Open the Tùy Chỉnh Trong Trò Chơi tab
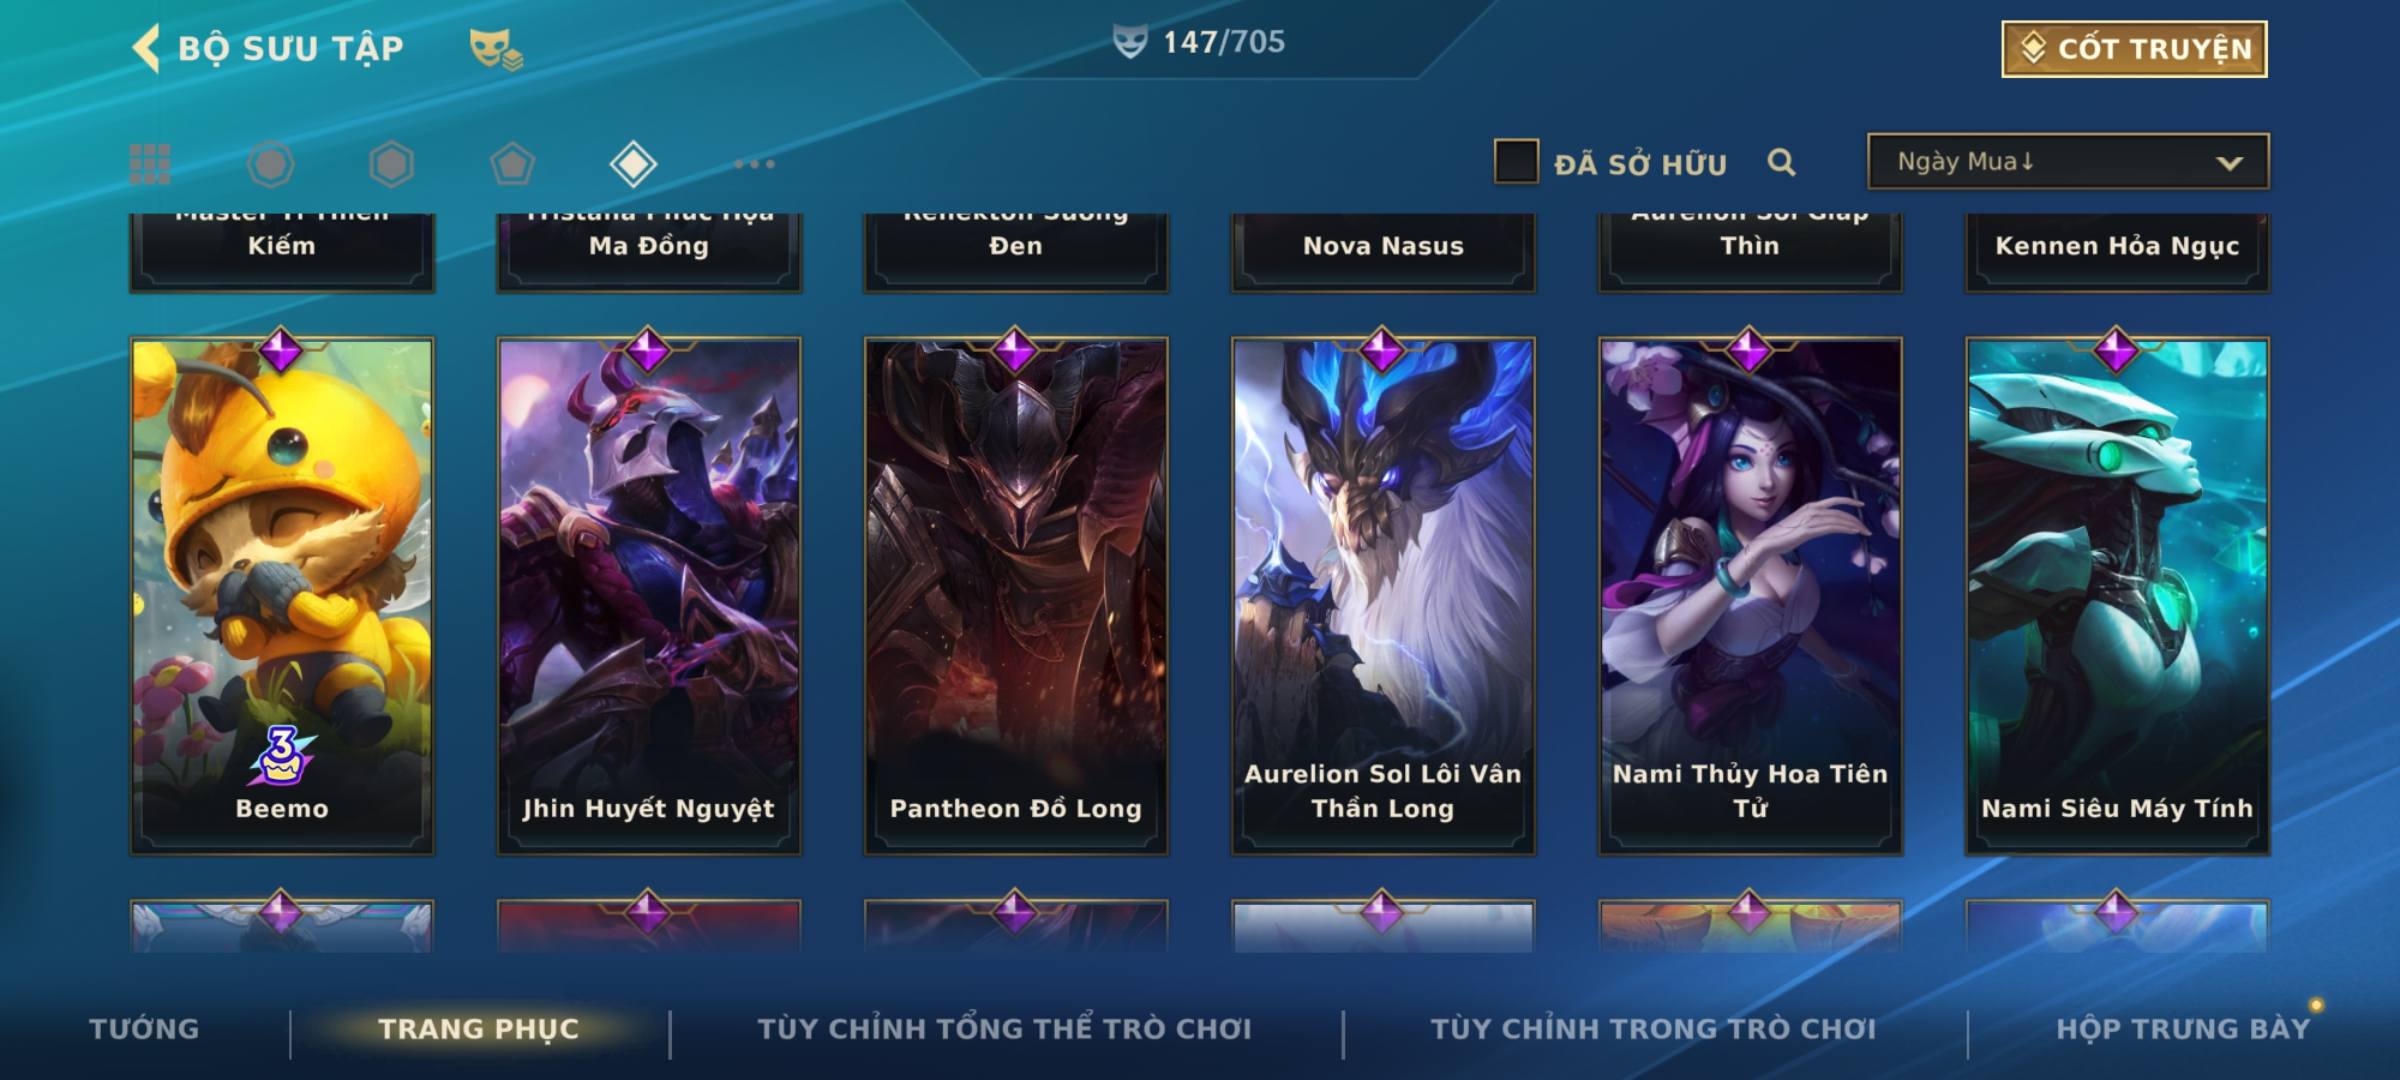This screenshot has width=2400, height=1080. (1653, 1029)
